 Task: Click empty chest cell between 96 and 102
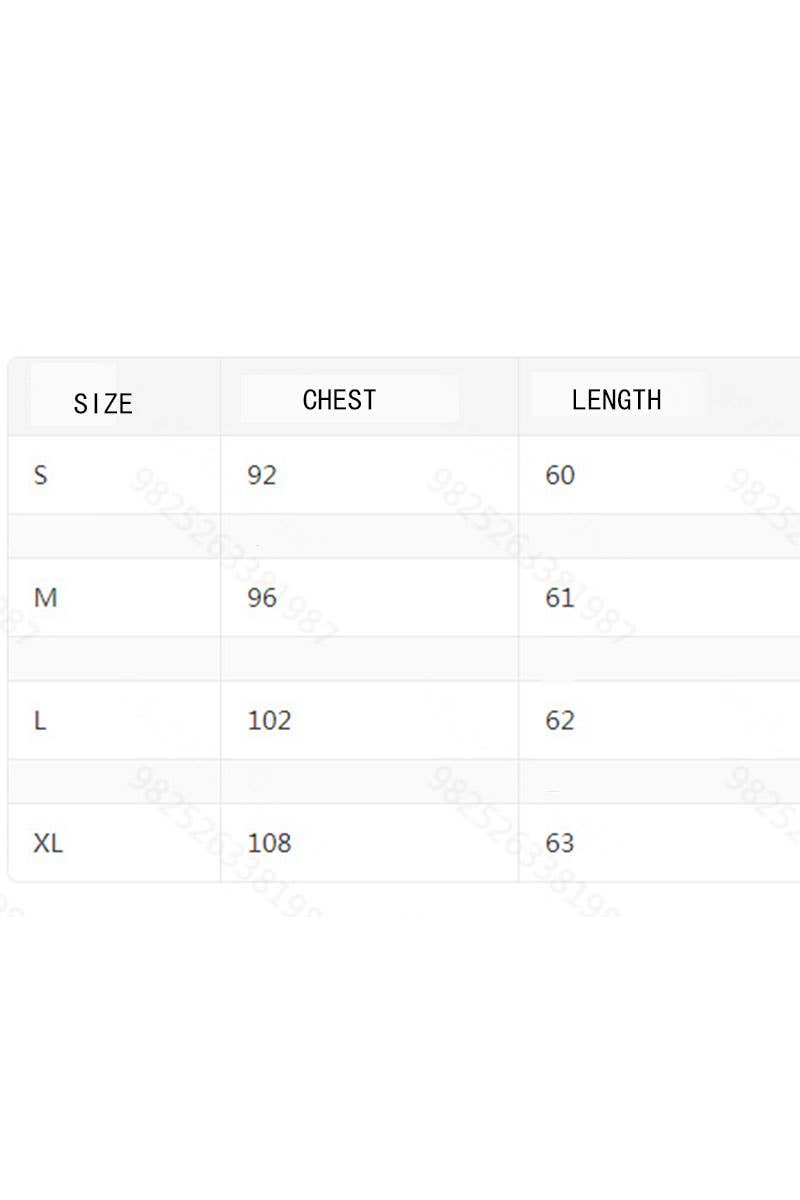click(x=369, y=659)
